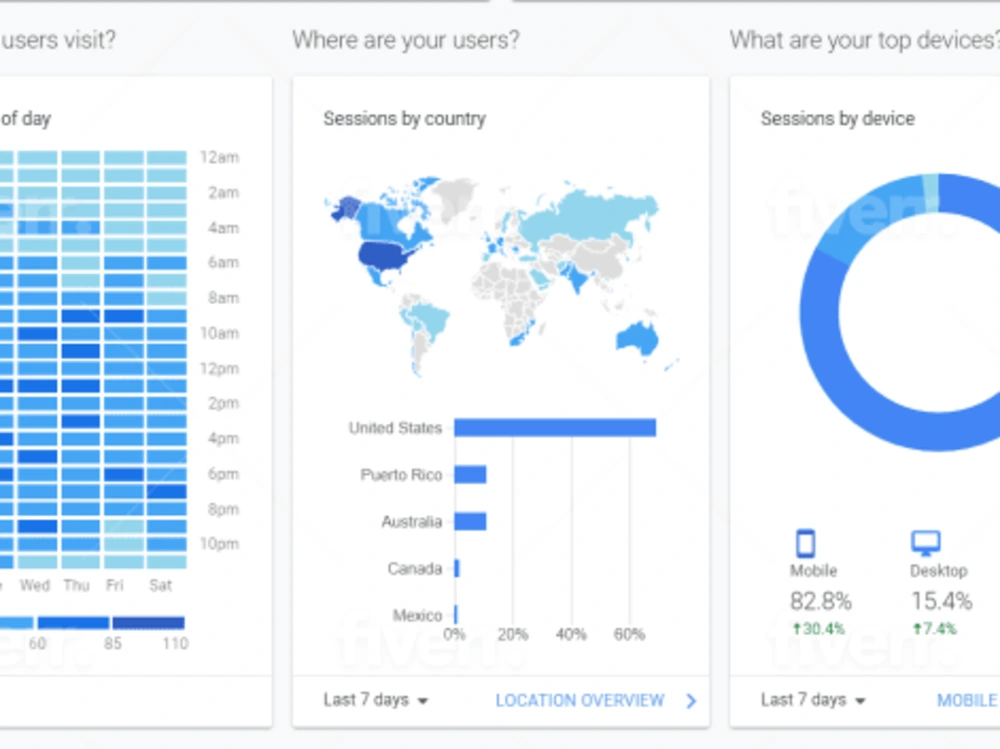Click the 'Where are your users?' heading

point(406,40)
